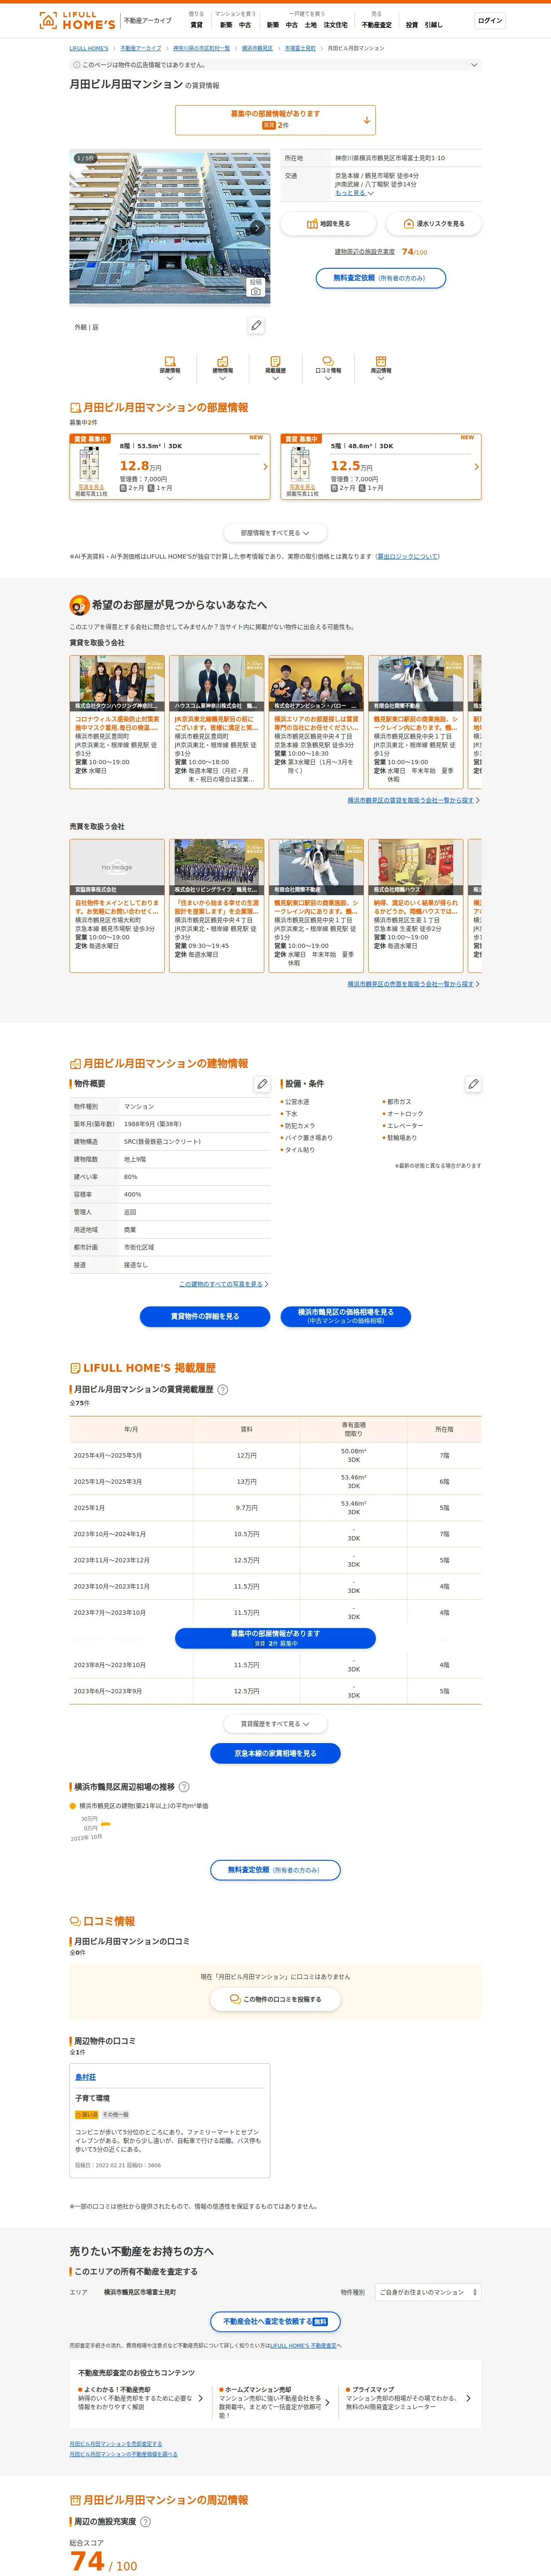This screenshot has width=551, height=2576.
Task: Click 無料査定依頼 button below price chart
Action: click(x=275, y=1870)
